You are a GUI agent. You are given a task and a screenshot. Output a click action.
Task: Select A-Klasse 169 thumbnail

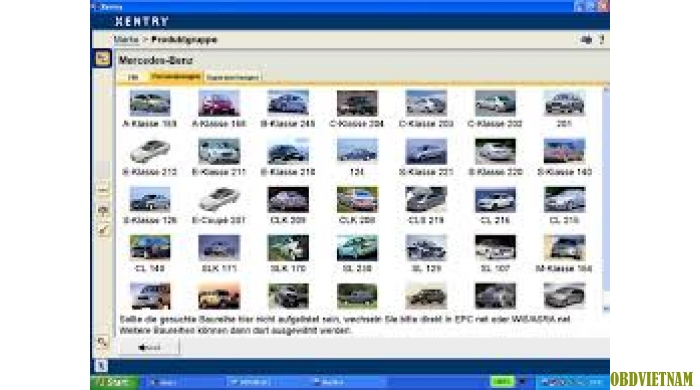(150, 103)
